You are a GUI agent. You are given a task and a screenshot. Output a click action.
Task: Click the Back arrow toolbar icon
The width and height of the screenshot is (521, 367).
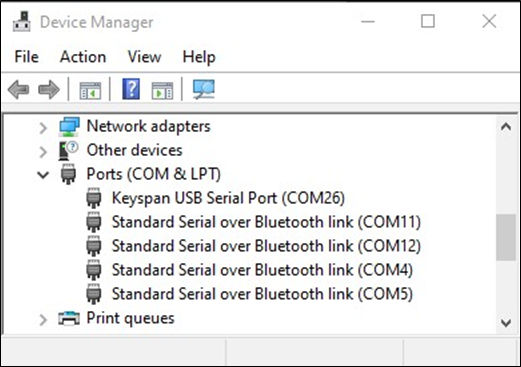tap(18, 89)
